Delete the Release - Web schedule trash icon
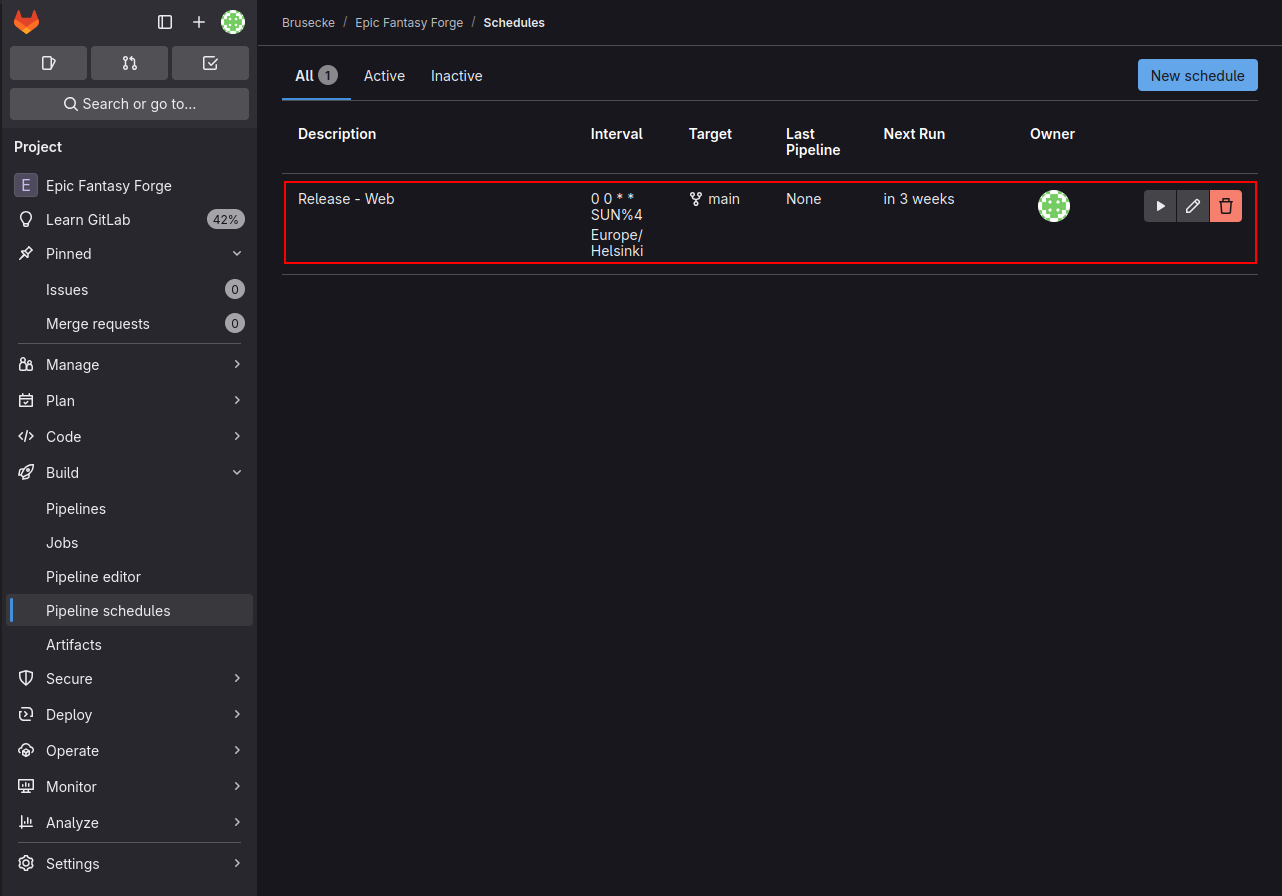The image size is (1282, 896). pos(1226,206)
